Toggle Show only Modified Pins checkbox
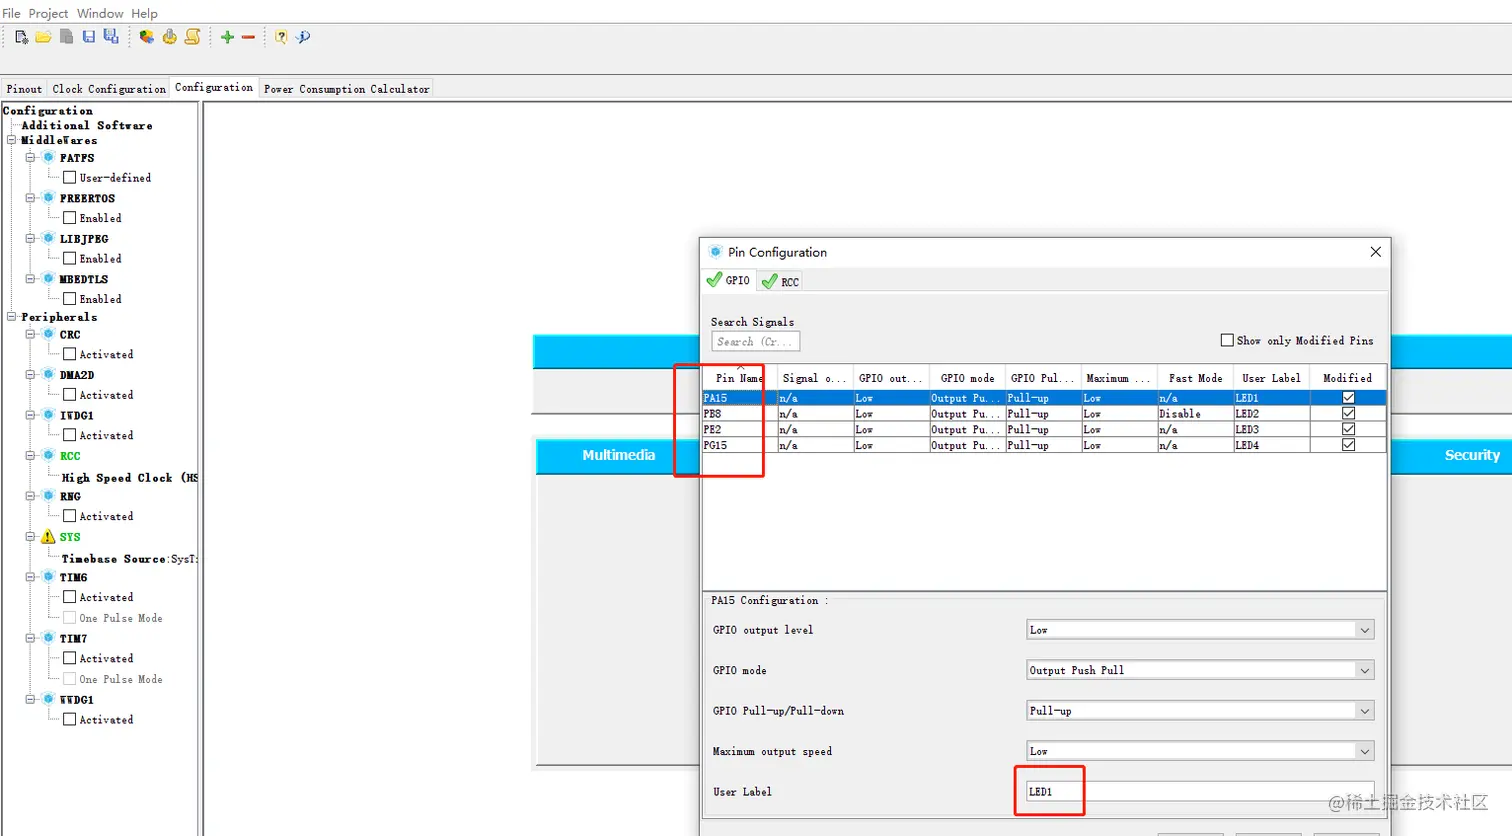1512x836 pixels. (1227, 340)
